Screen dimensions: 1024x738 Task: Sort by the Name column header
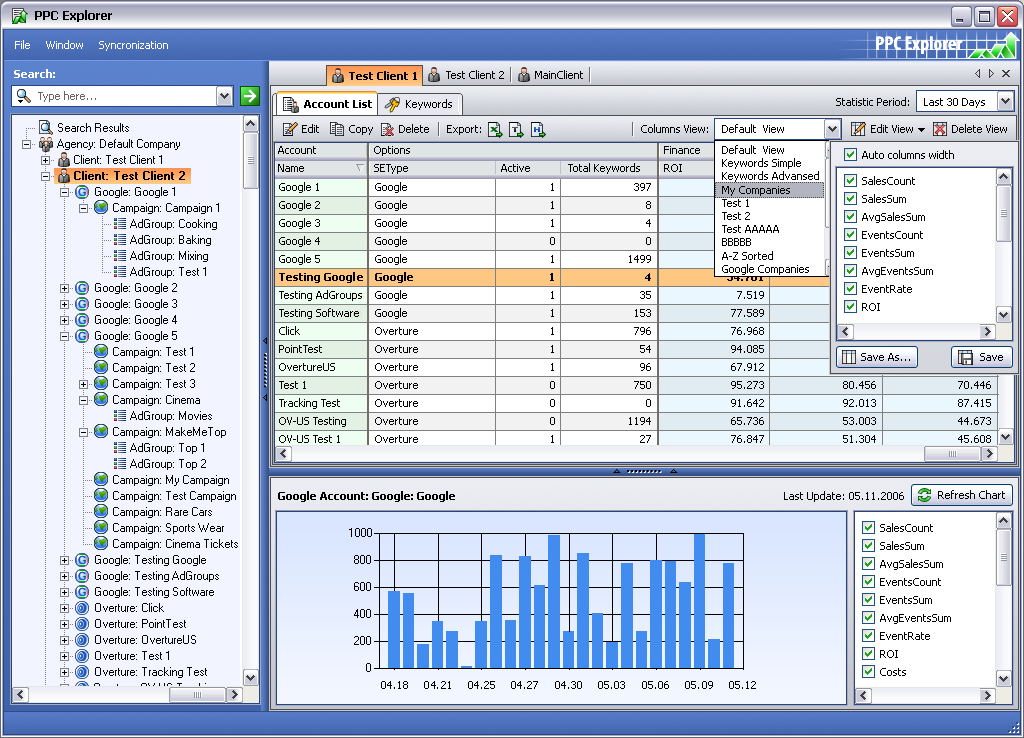click(x=321, y=168)
